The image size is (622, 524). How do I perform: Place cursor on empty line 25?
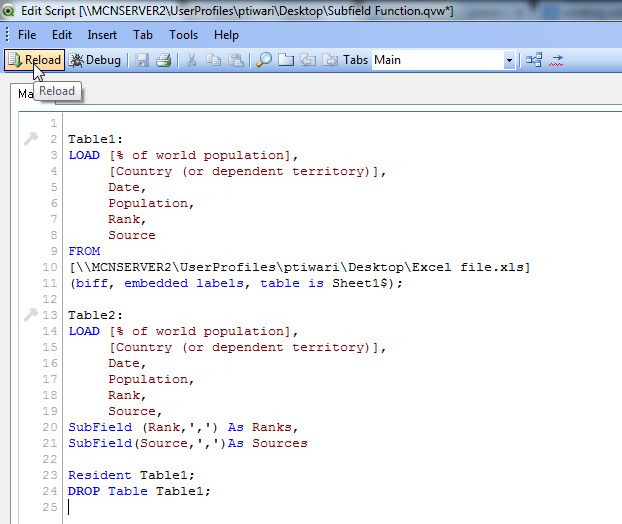69,507
